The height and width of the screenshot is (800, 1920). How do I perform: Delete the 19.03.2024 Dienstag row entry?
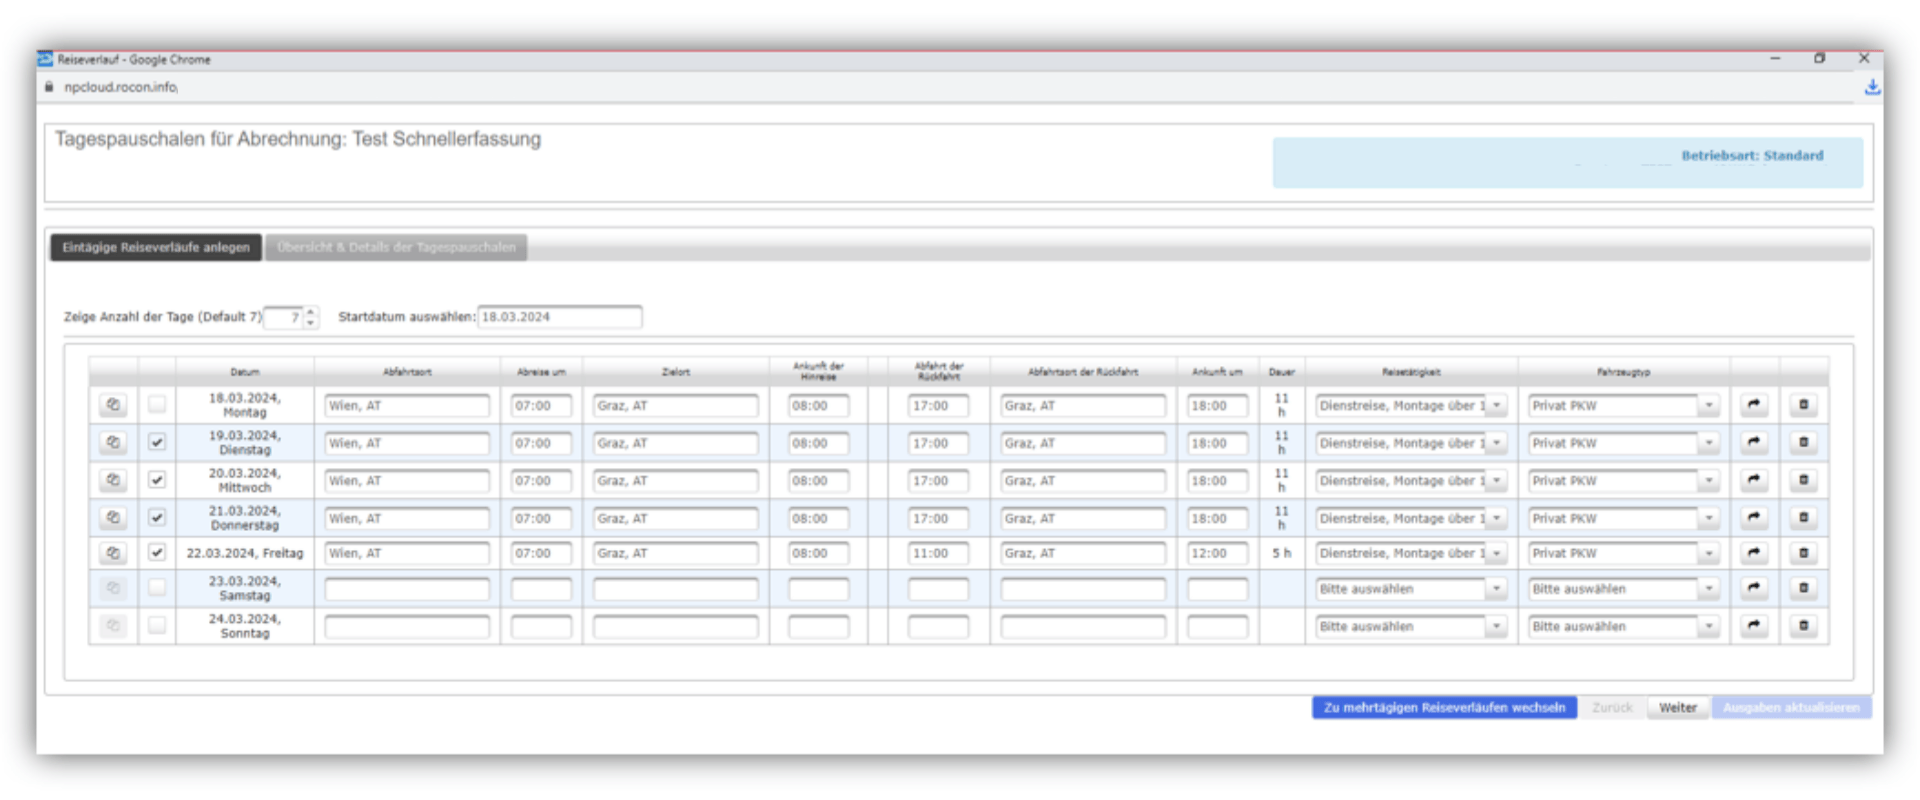(x=1803, y=442)
